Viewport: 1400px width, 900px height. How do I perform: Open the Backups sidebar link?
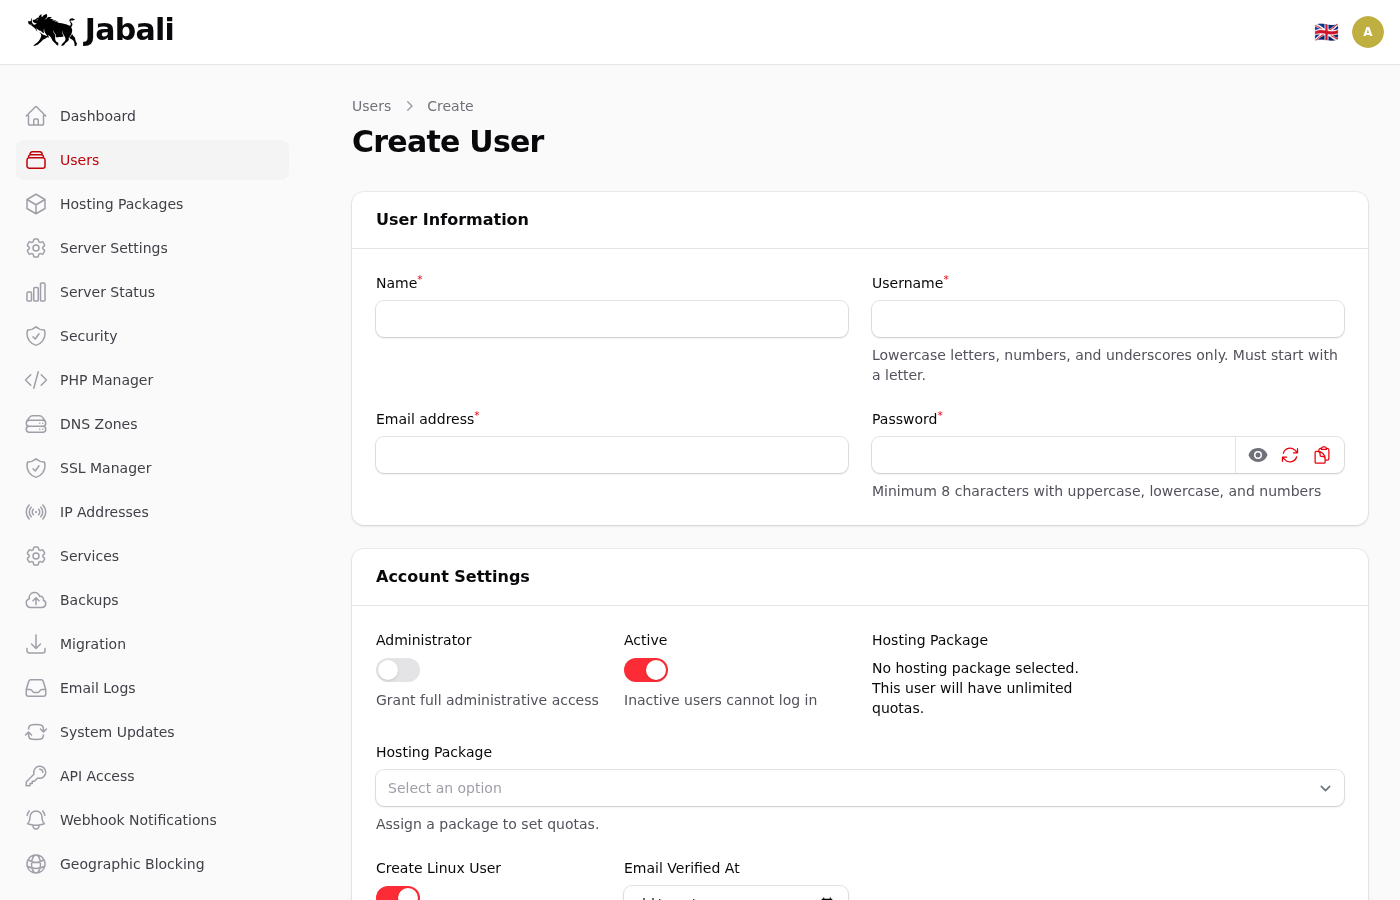pos(89,600)
